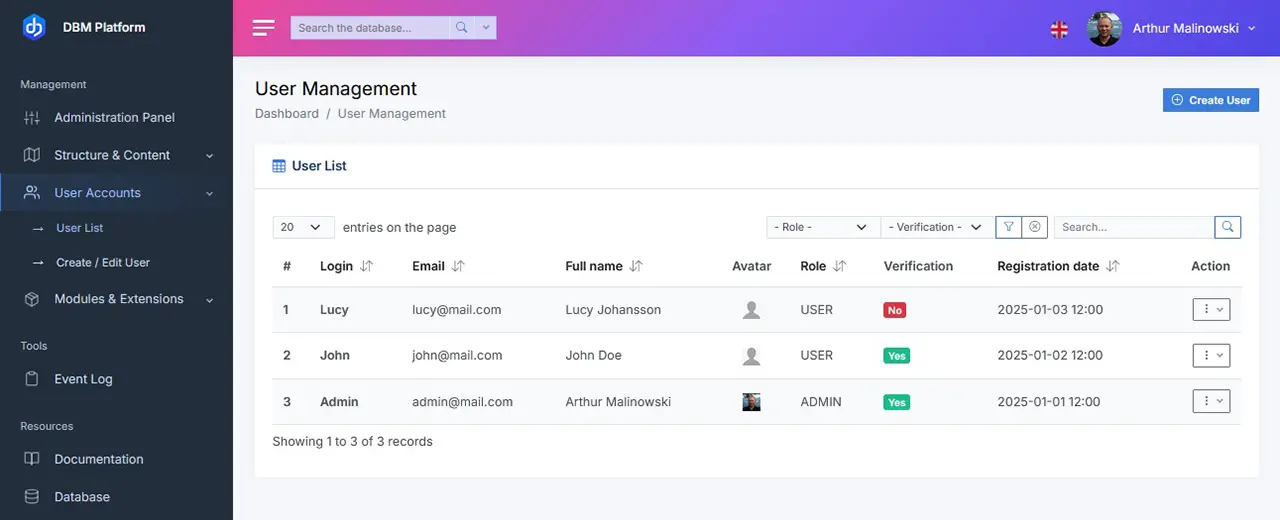1280x520 pixels.
Task: Sort by Full name column arrows
Action: point(636,267)
